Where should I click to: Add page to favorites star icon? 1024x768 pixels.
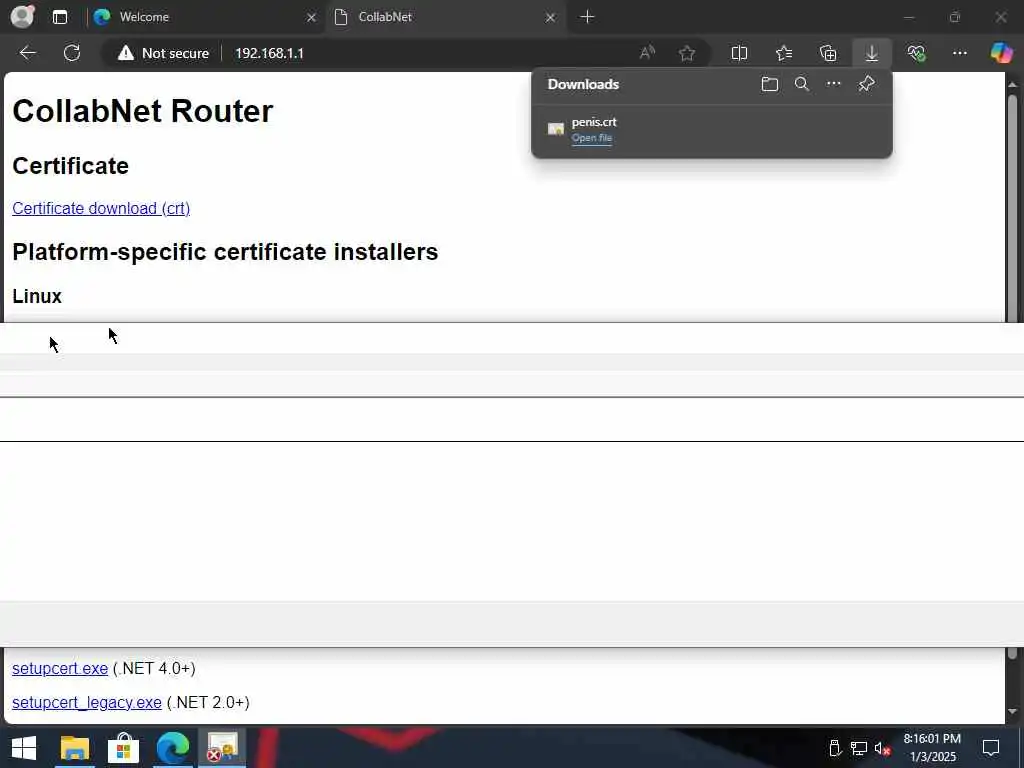[x=686, y=53]
